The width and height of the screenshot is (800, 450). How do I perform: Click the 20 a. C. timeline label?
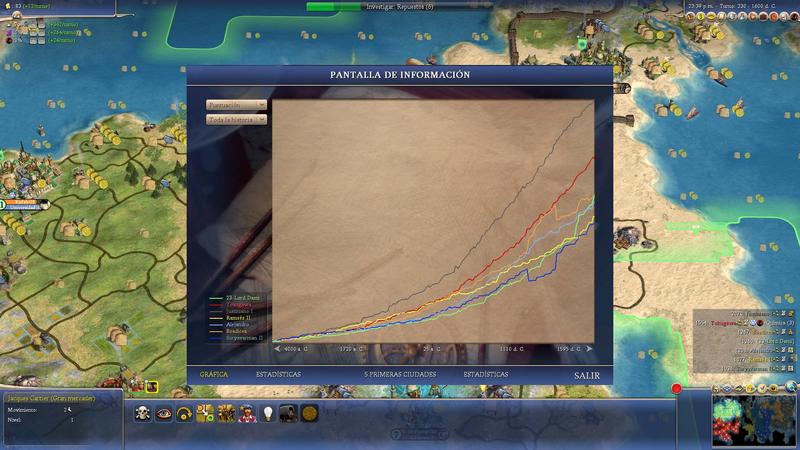coord(432,349)
